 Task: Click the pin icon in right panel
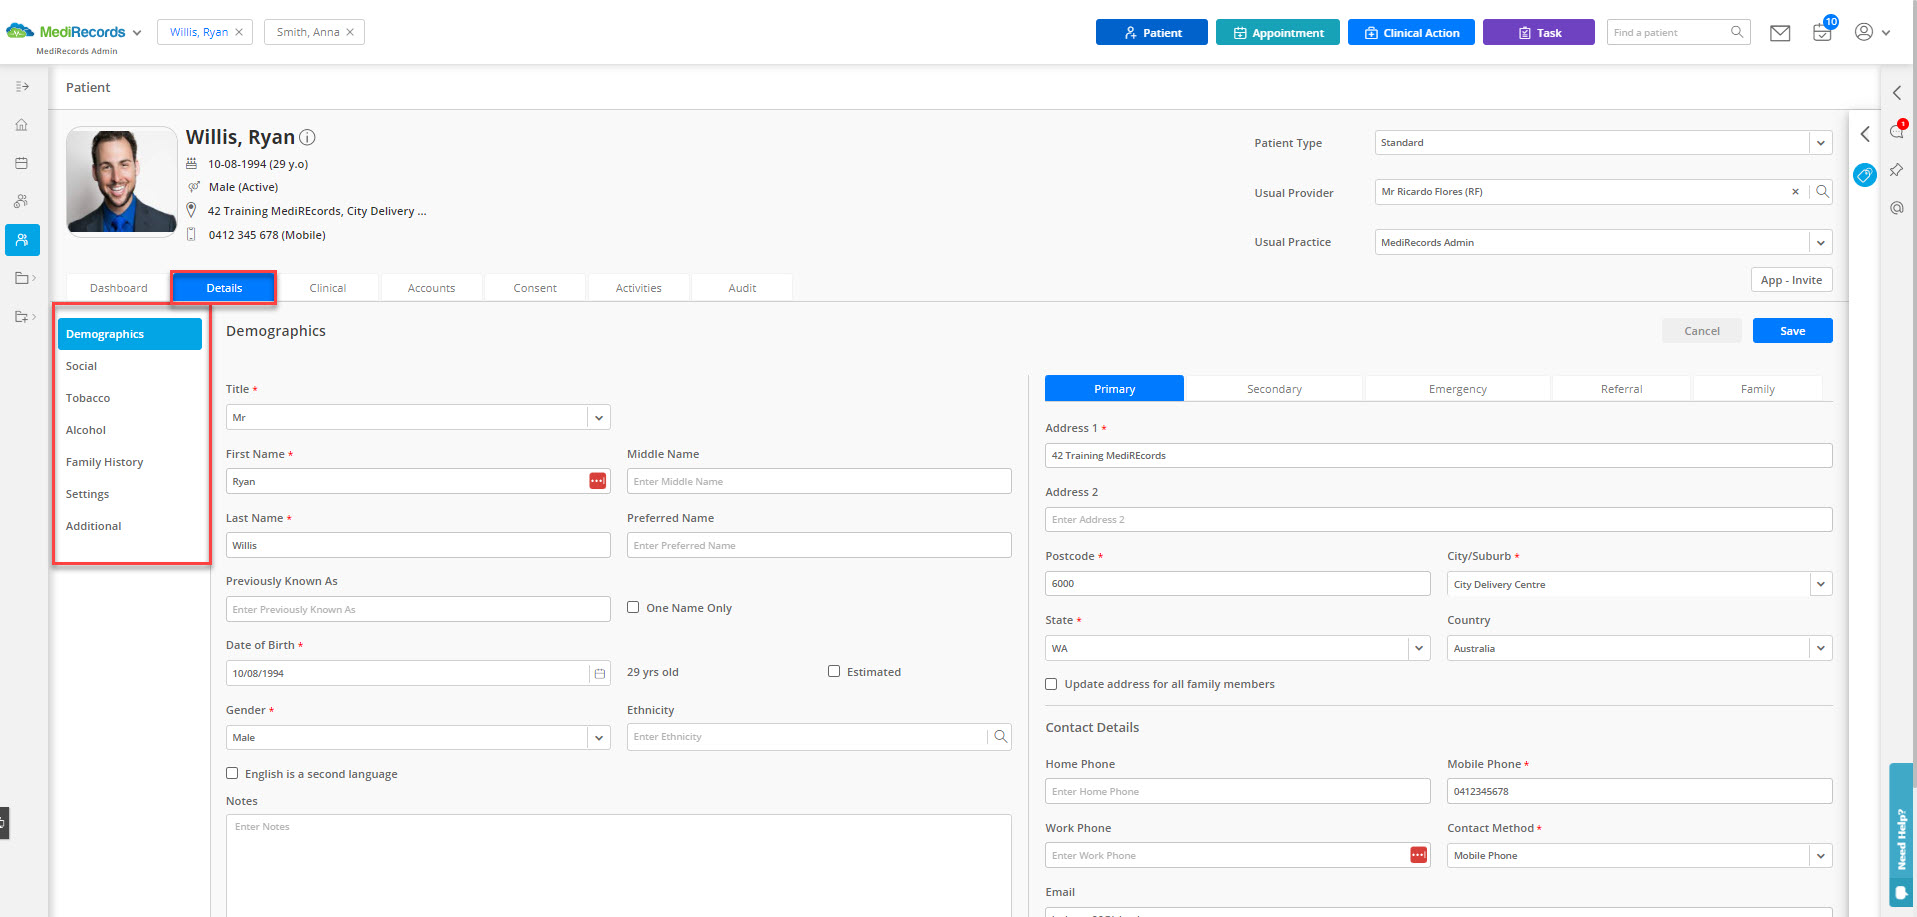(x=1896, y=170)
